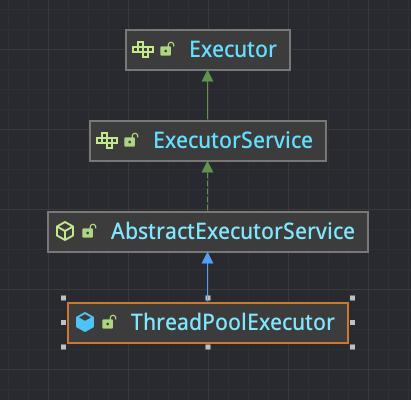This screenshot has height=400, width=411.
Task: Click the top-left selection handle of ThreadPoolExecutor
Action: tap(64, 298)
